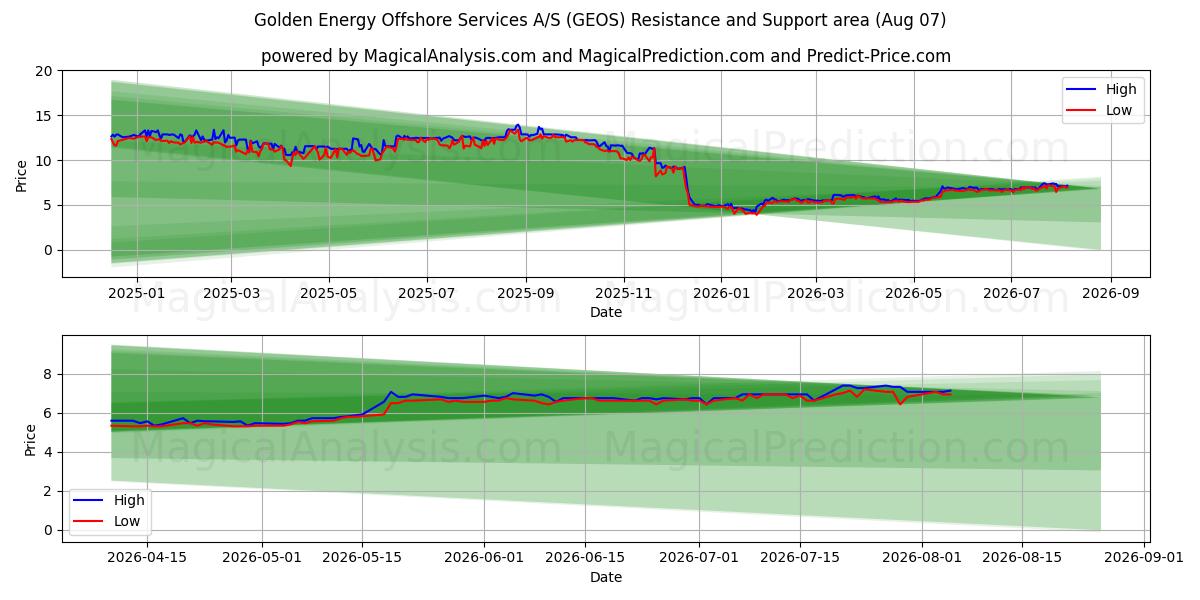Click the '8' price tick on the lower chart

coord(47,375)
